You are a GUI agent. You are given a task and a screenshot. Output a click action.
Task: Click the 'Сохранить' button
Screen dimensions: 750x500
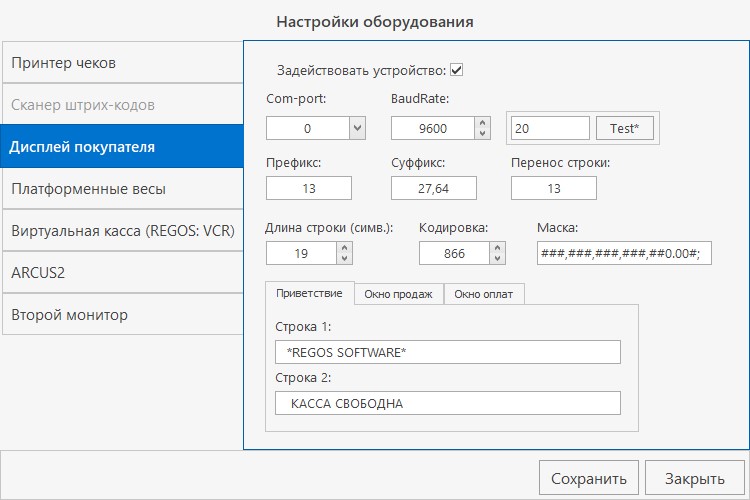[588, 478]
